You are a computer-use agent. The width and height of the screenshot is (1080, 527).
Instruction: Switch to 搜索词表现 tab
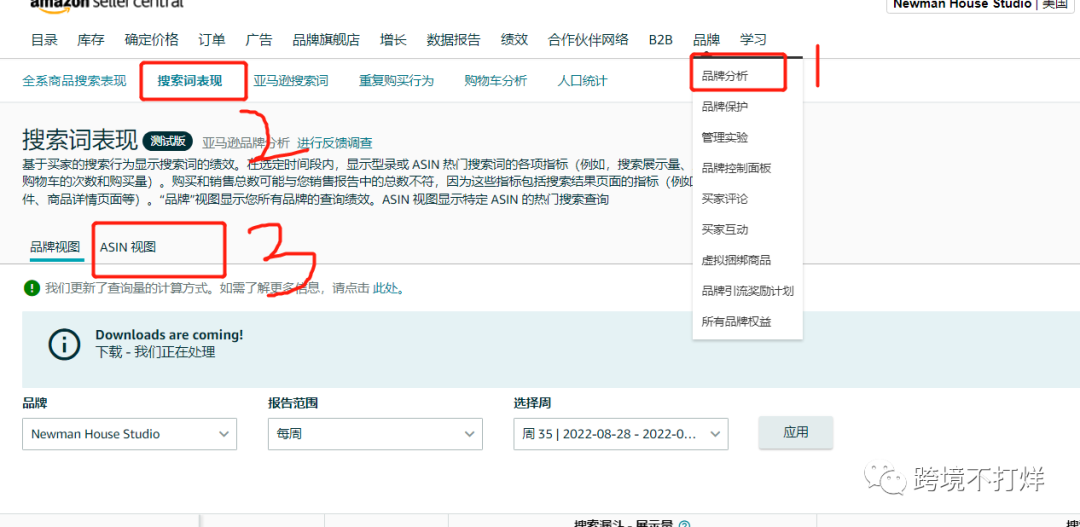(190, 81)
